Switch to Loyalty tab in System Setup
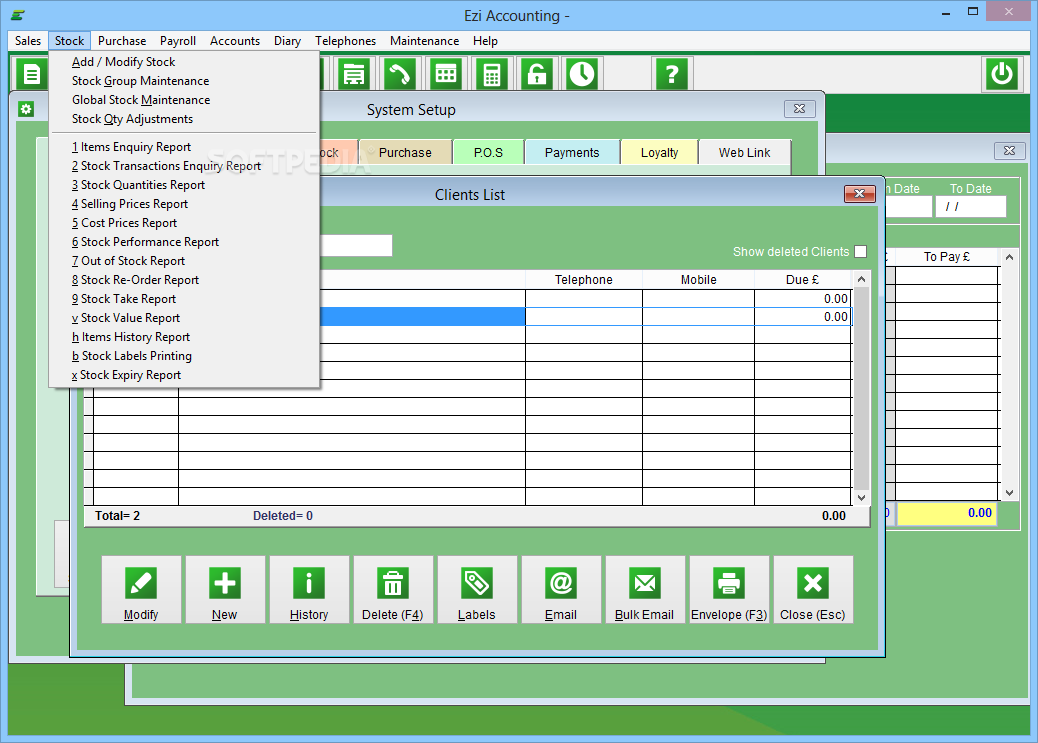Image resolution: width=1038 pixels, height=743 pixels. tap(659, 153)
